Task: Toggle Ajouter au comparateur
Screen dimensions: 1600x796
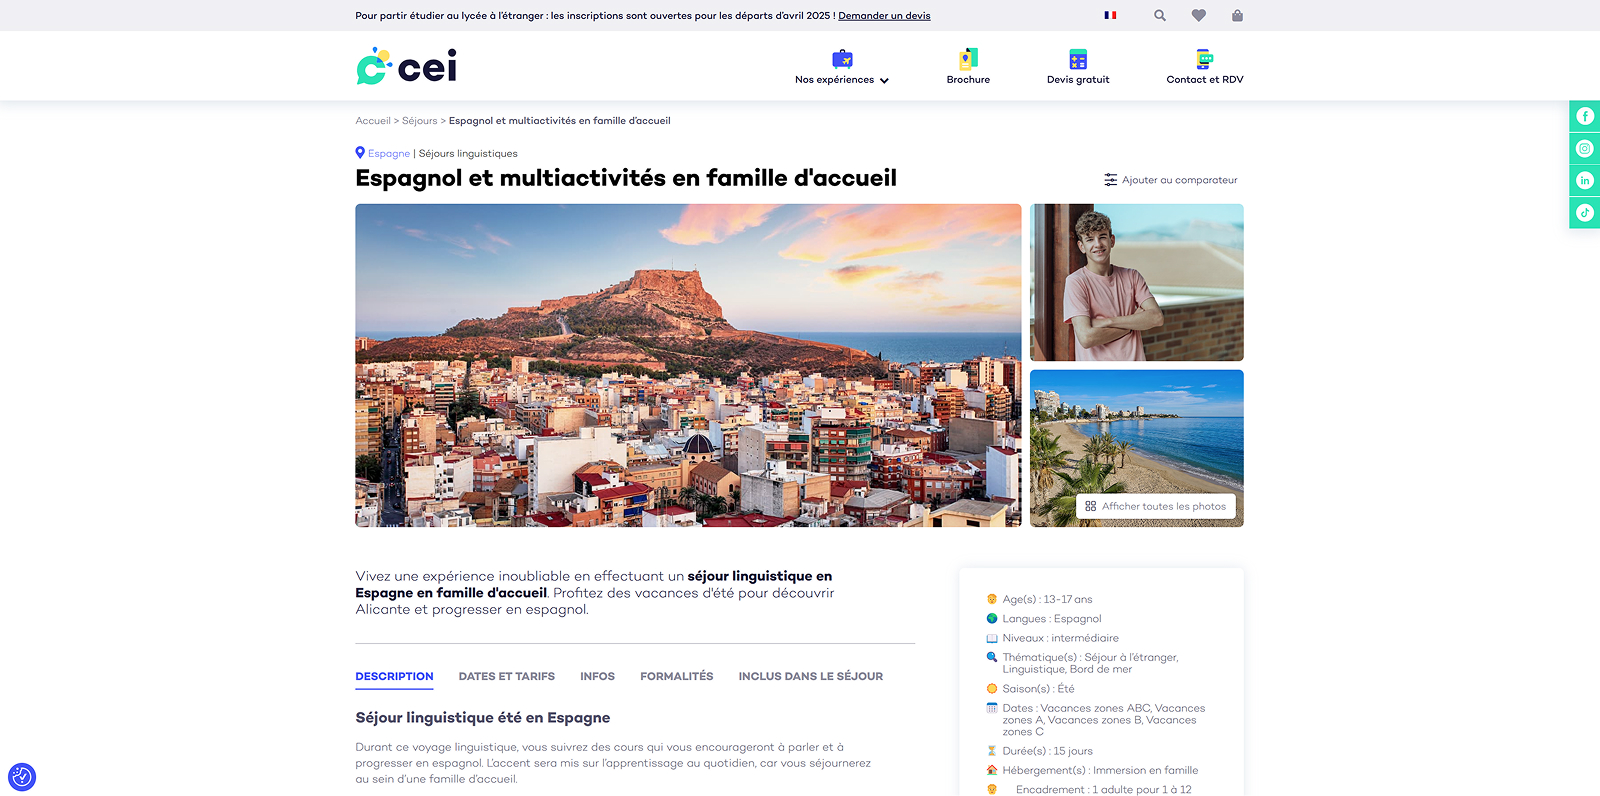Action: (1170, 180)
